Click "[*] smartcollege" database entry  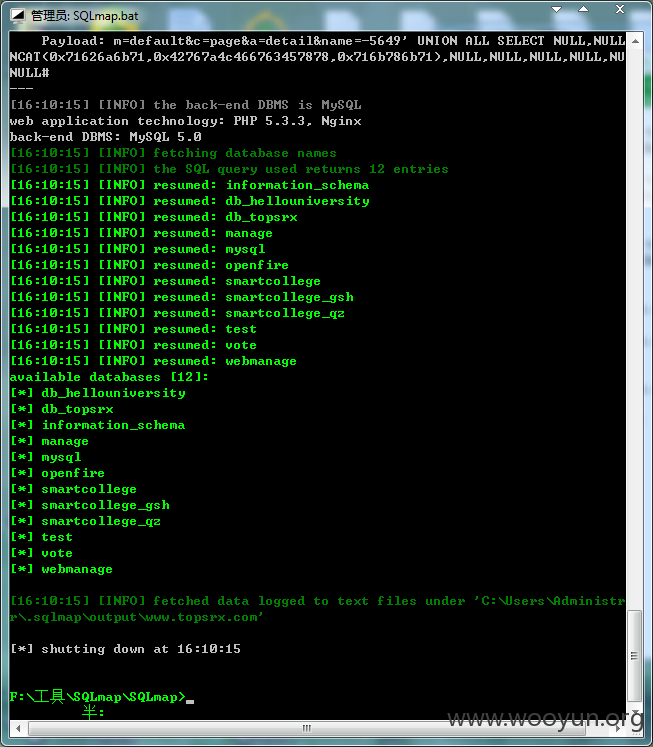click(x=73, y=489)
